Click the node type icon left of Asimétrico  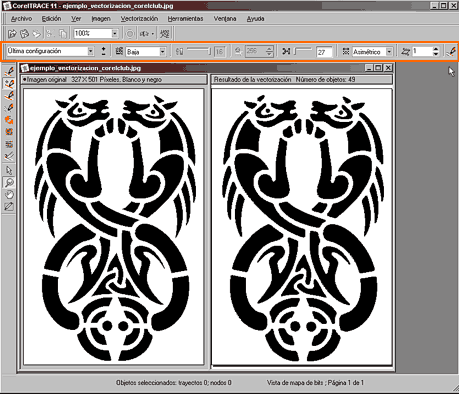pyautogui.click(x=346, y=51)
